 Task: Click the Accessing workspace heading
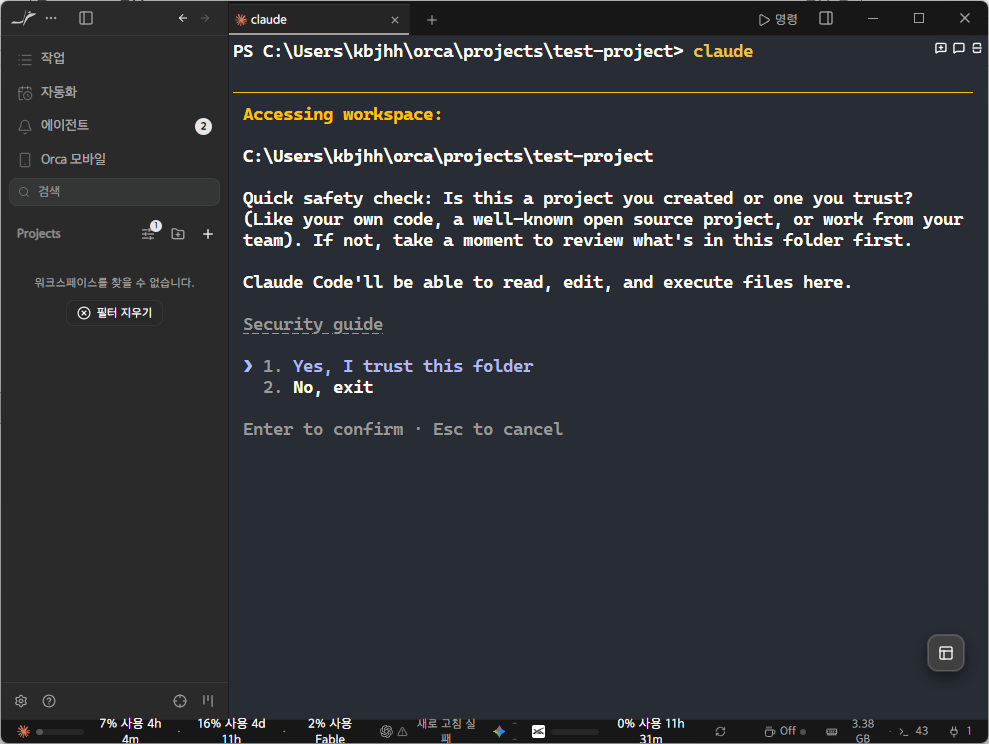[x=342, y=114]
